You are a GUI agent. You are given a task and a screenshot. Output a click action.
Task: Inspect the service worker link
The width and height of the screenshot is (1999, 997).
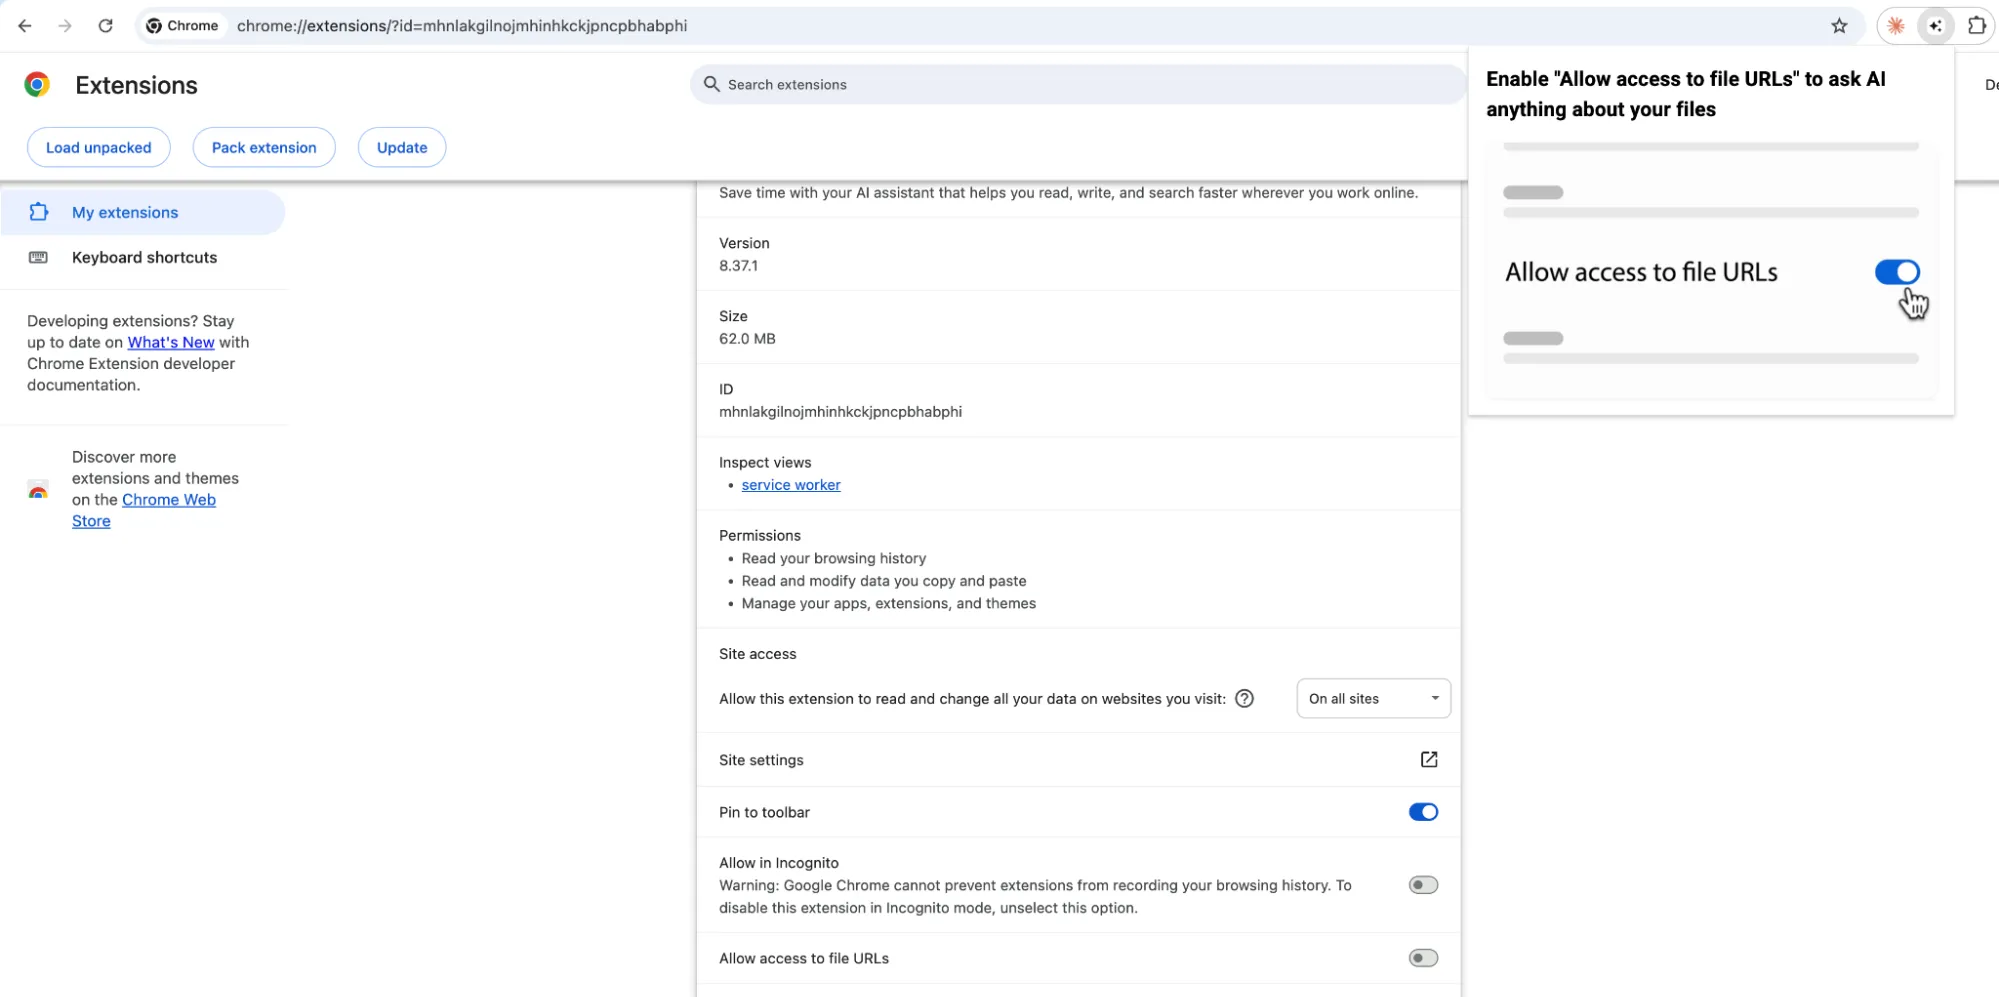tap(791, 485)
